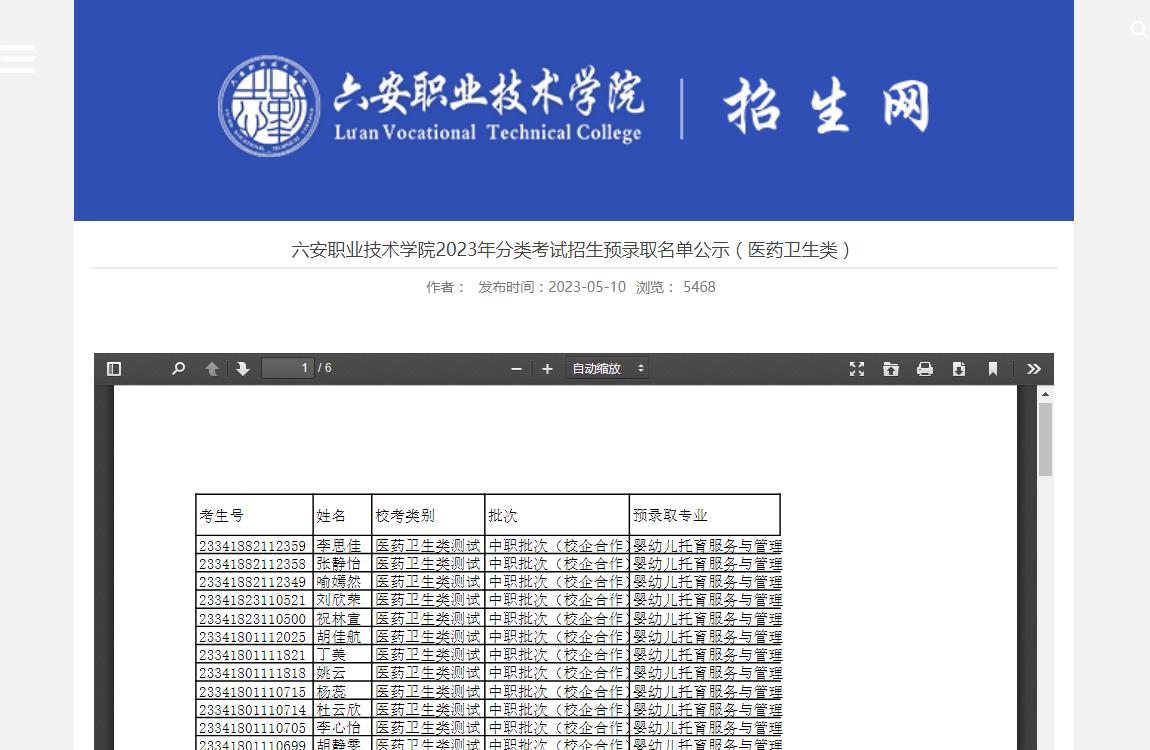Zoom in the PDF with plus button
Screen dimensions: 1150x750
pyautogui.click(x=547, y=369)
